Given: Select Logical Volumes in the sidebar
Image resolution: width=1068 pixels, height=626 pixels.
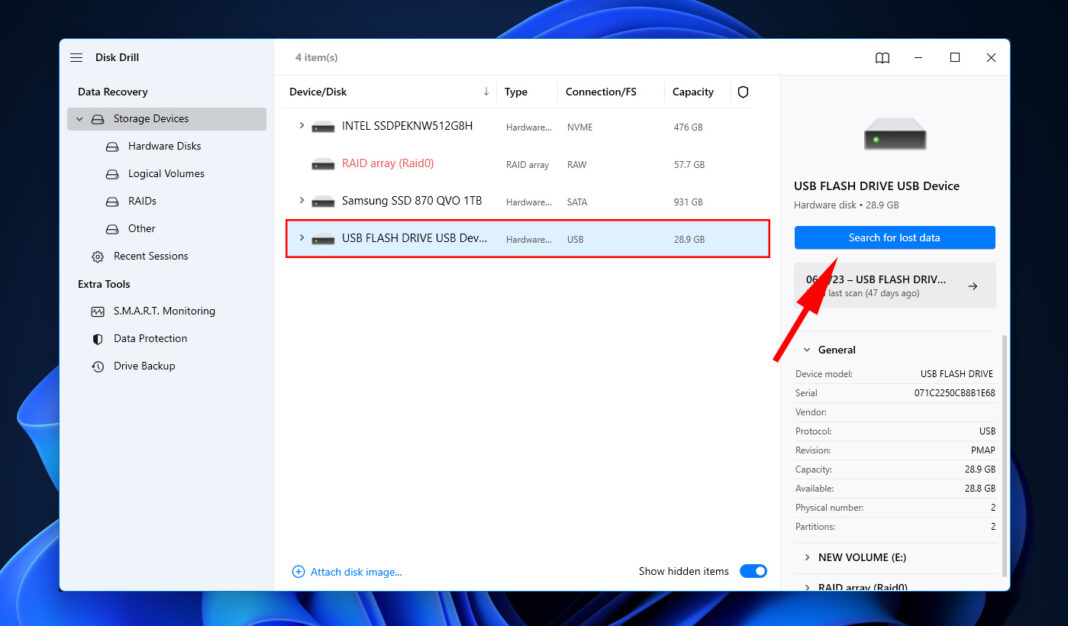Looking at the screenshot, I should (x=166, y=174).
